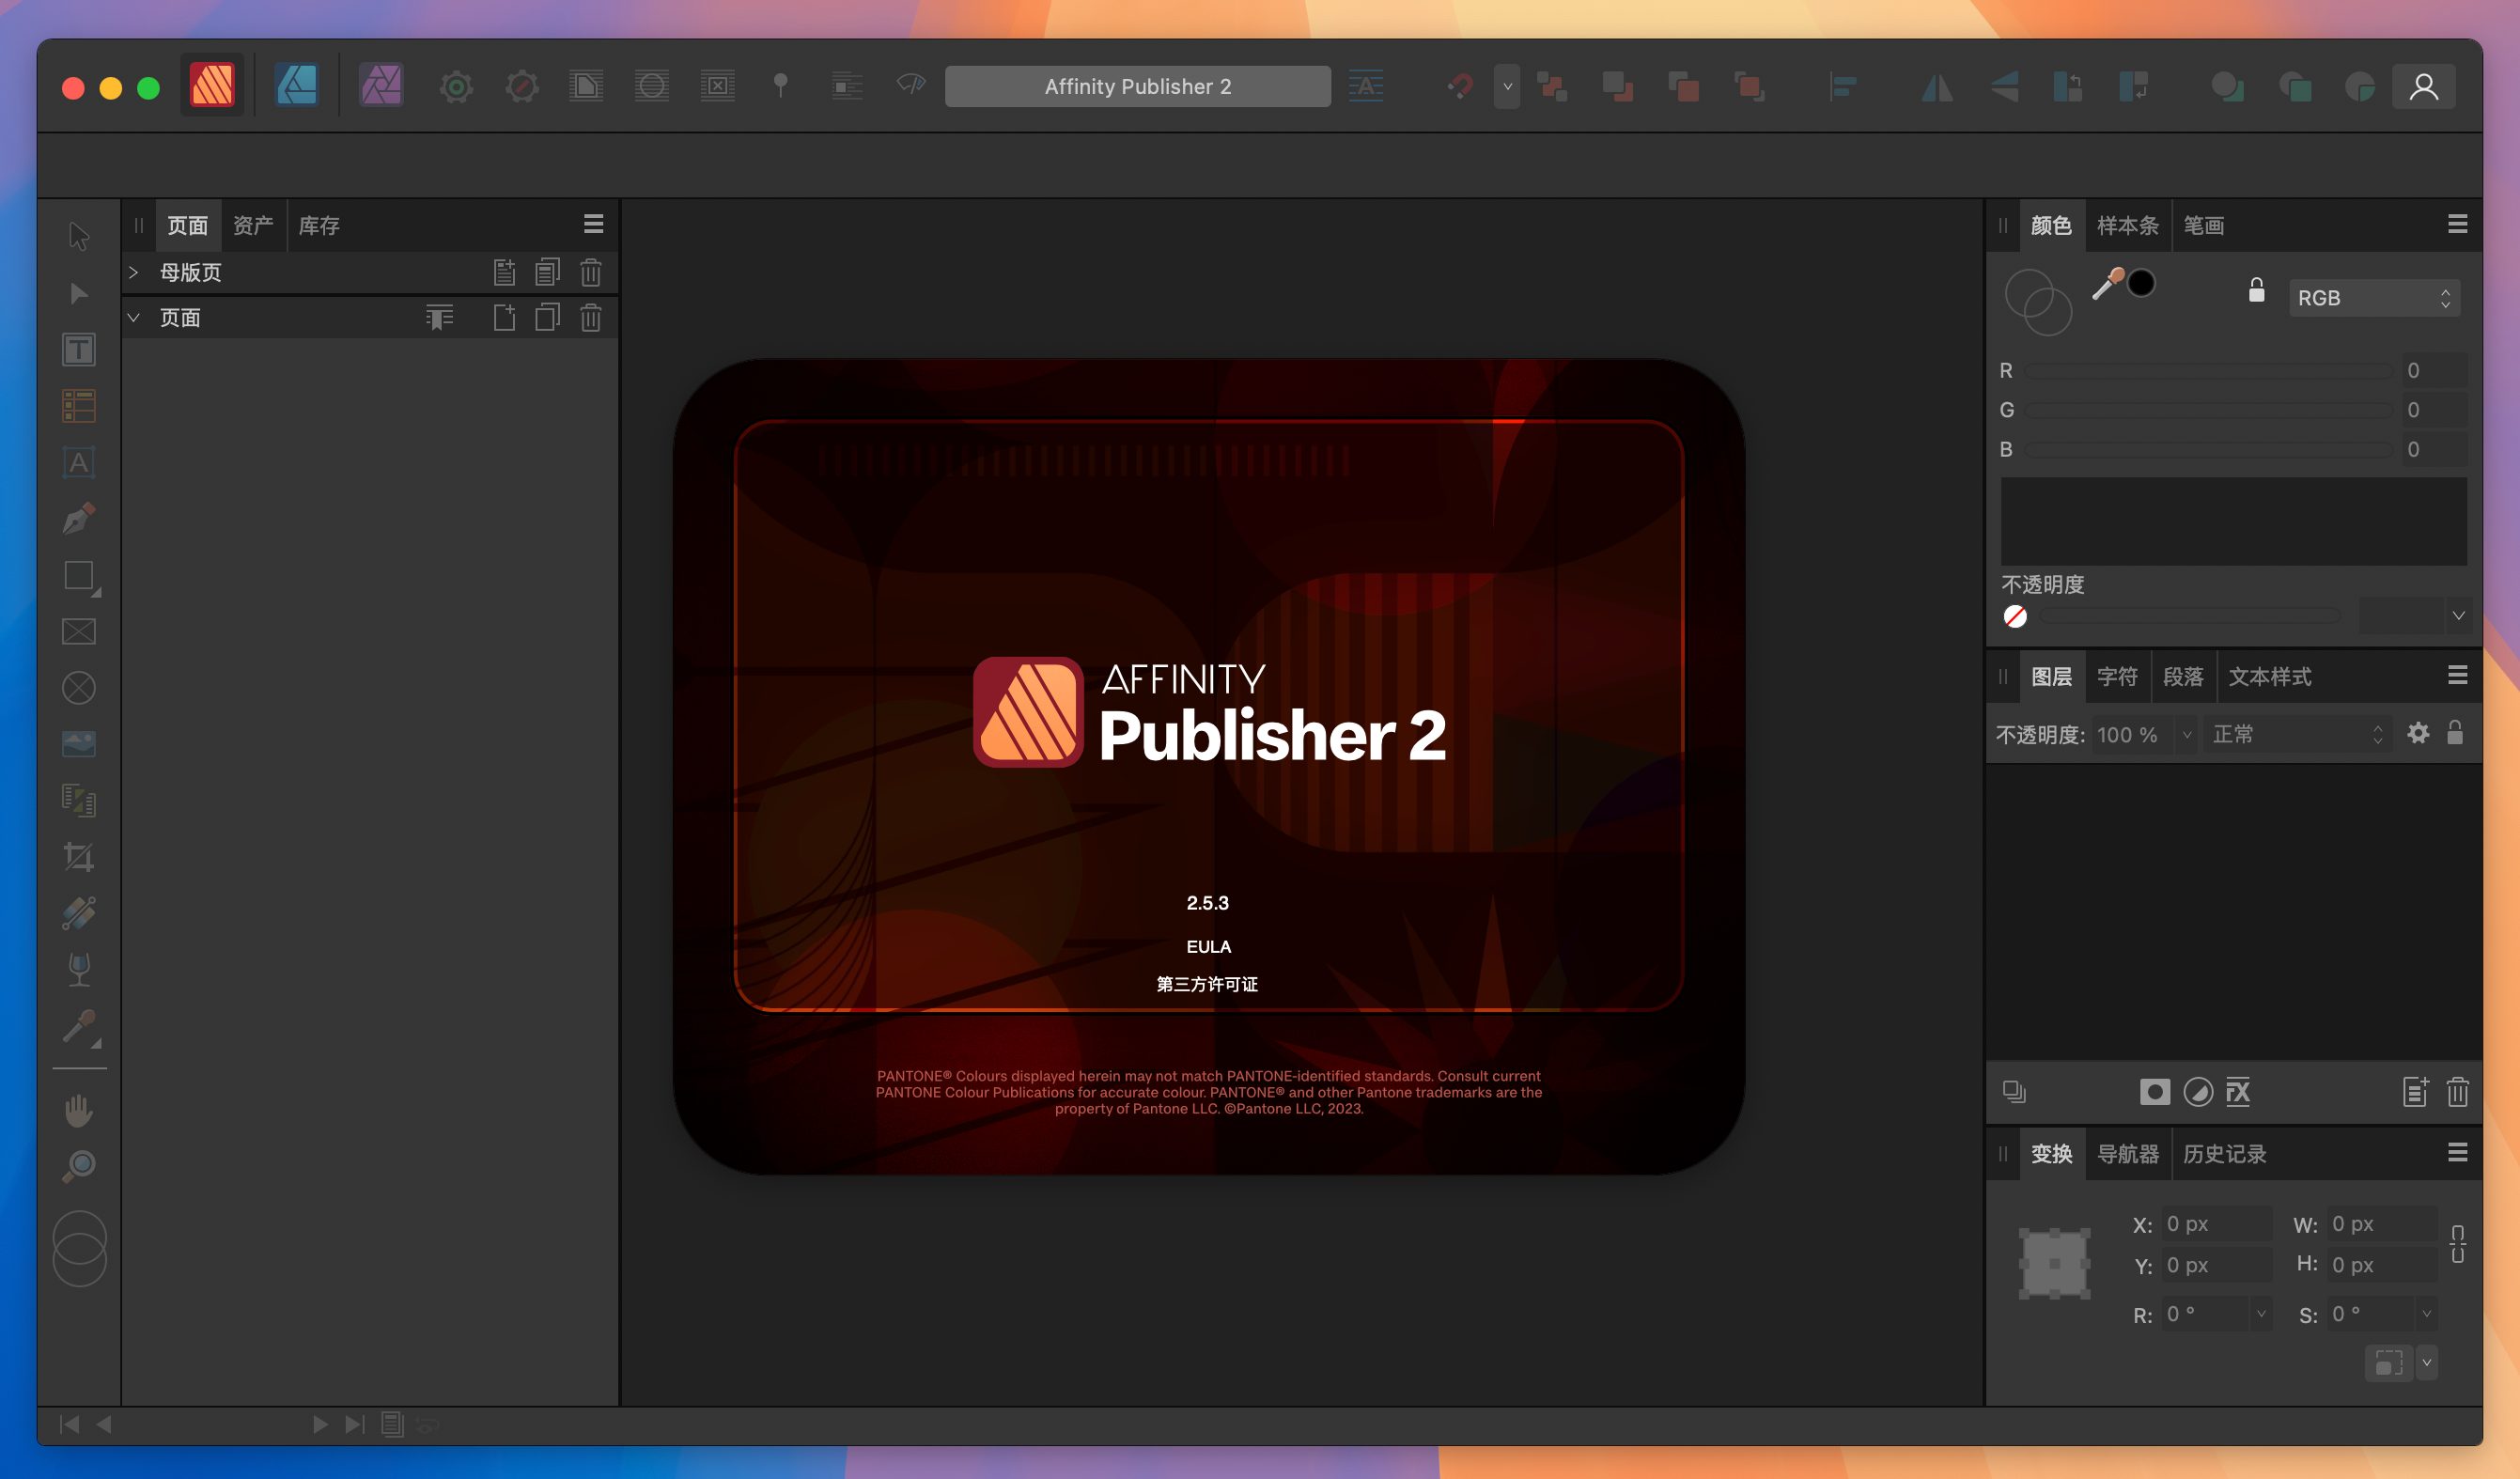Viewport: 2520px width, 1479px height.
Task: Select the Artistic Text tool
Action: 79,462
